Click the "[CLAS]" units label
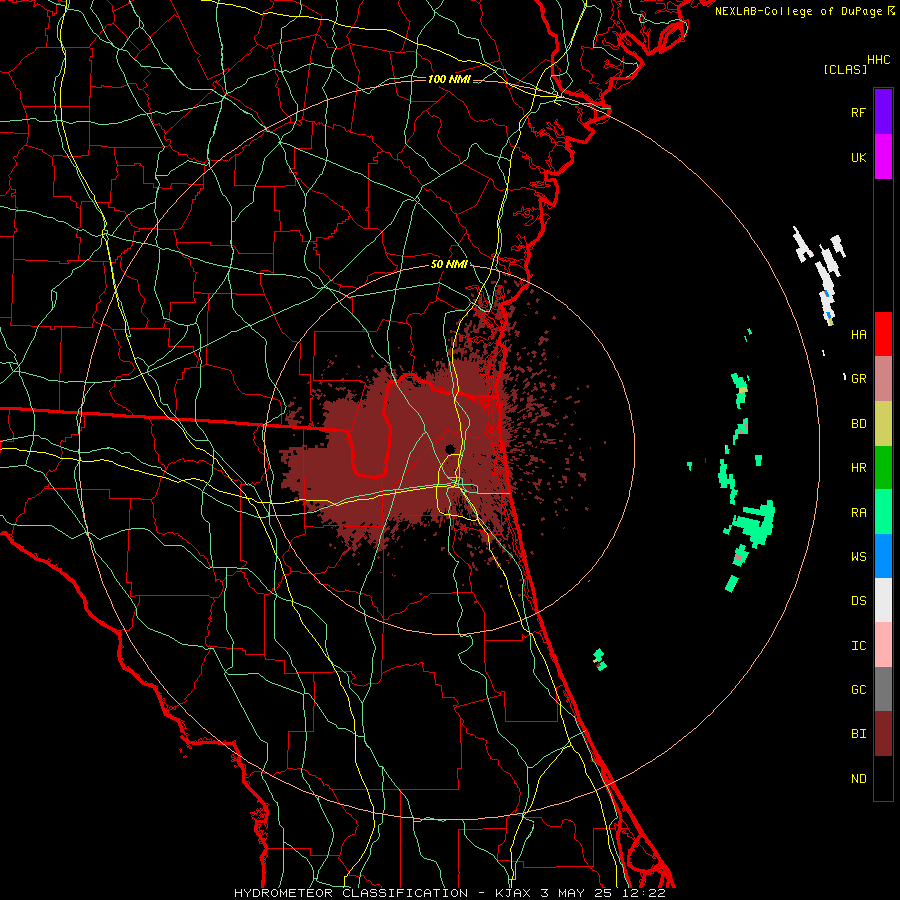The width and height of the screenshot is (900, 900). coord(845,70)
